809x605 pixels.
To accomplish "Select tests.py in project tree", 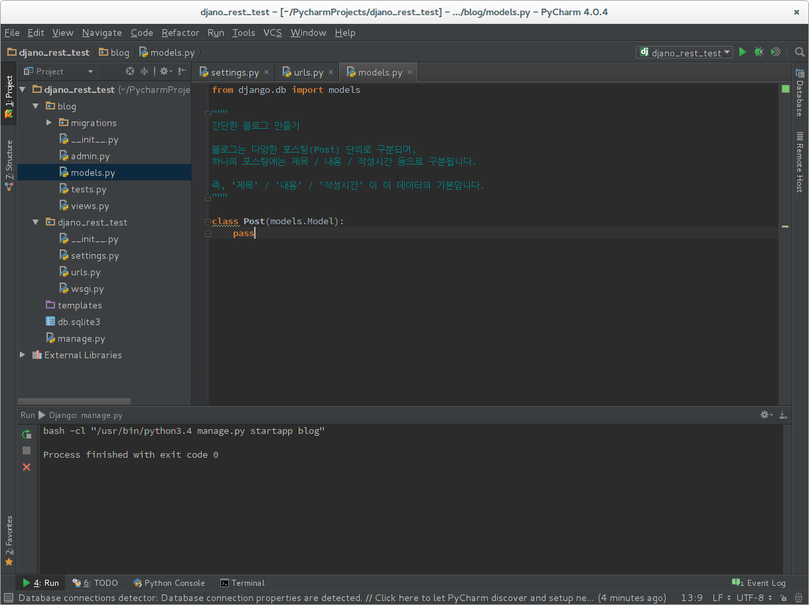I will coord(104,189).
